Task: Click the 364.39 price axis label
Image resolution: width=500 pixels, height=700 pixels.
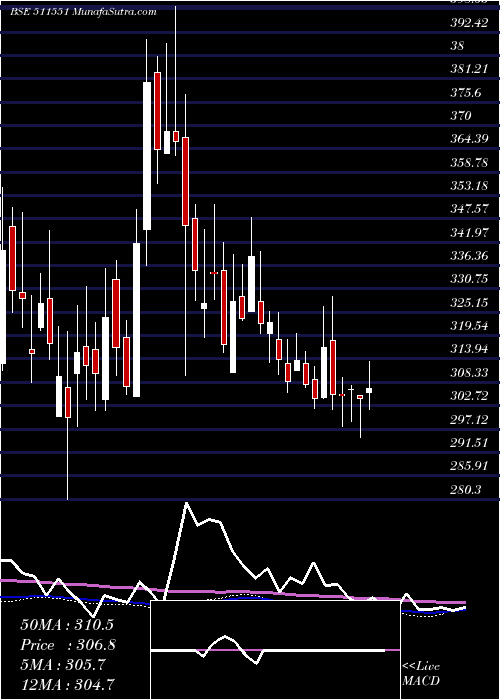Action: (x=469, y=139)
